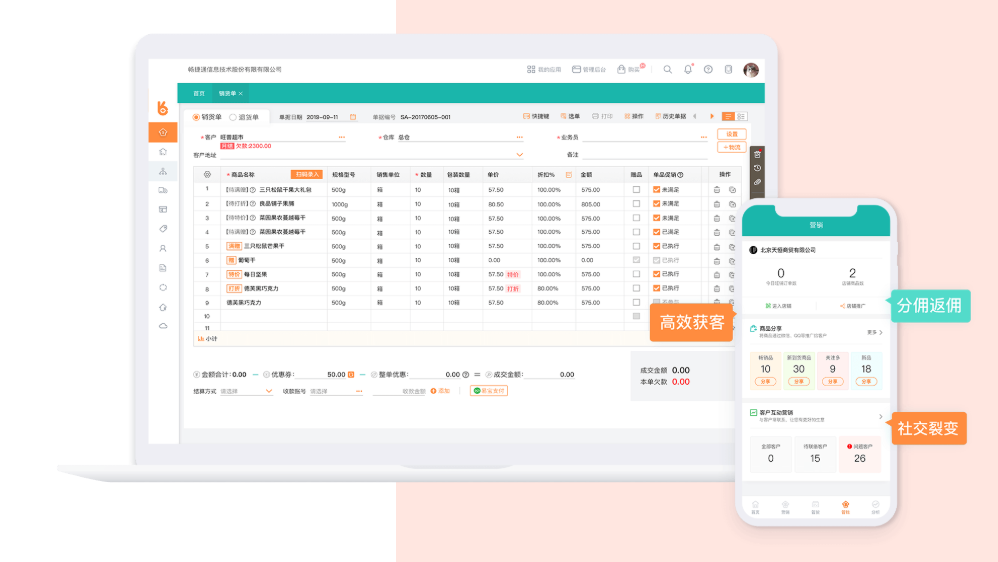Select the 销货单 radio button
The height and width of the screenshot is (562, 998).
pos(197,117)
